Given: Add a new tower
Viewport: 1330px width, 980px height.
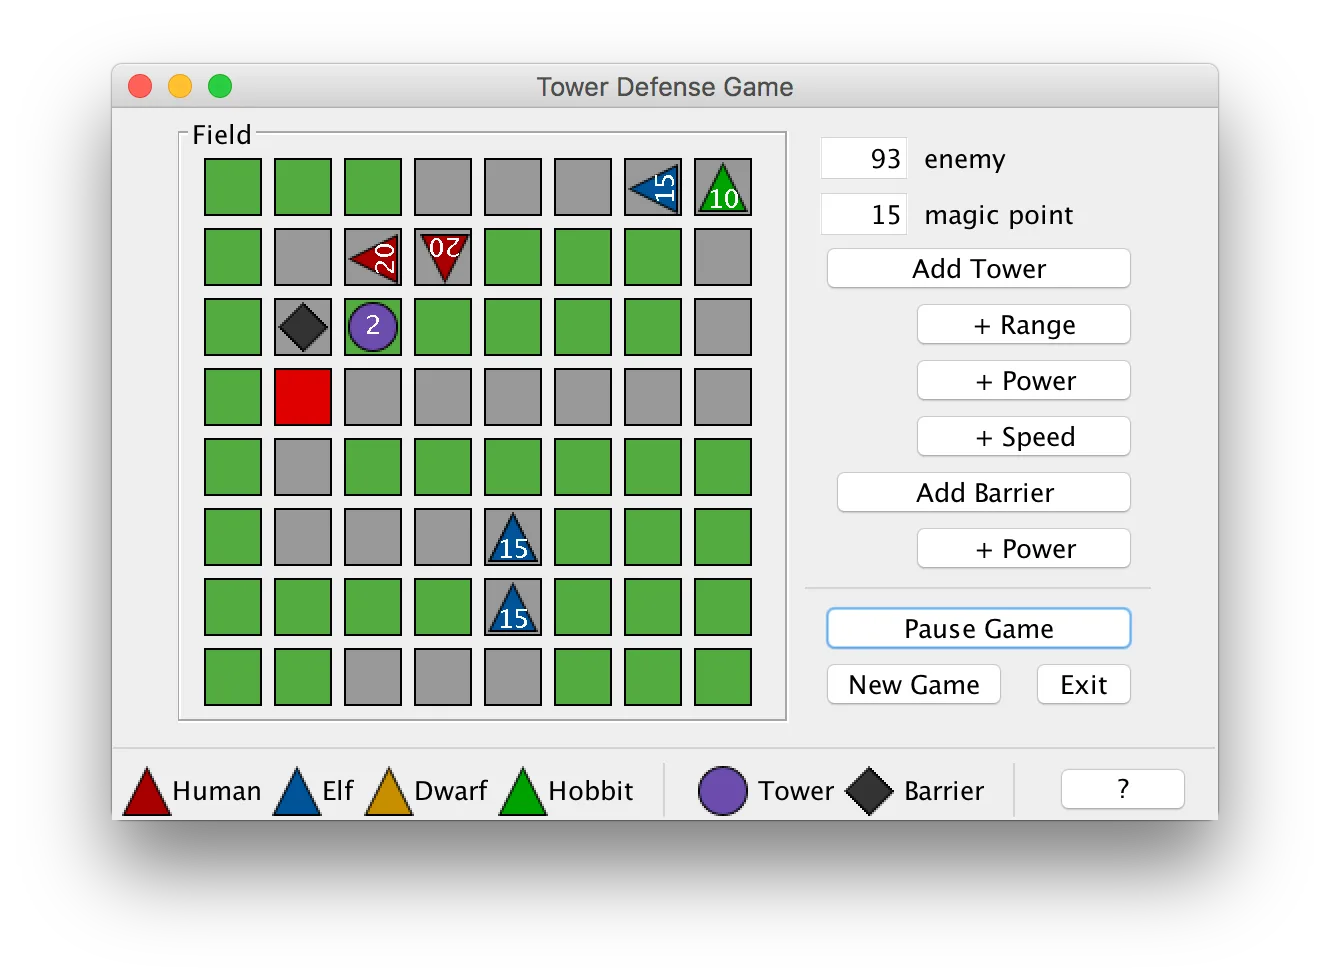Looking at the screenshot, I should point(979,269).
